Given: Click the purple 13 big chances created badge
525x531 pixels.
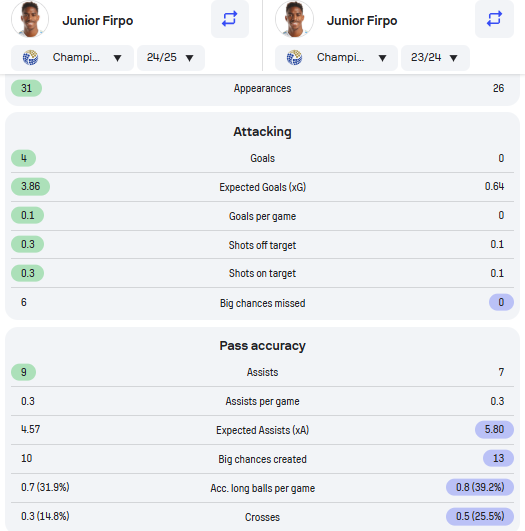Looking at the screenshot, I should 498,459.
